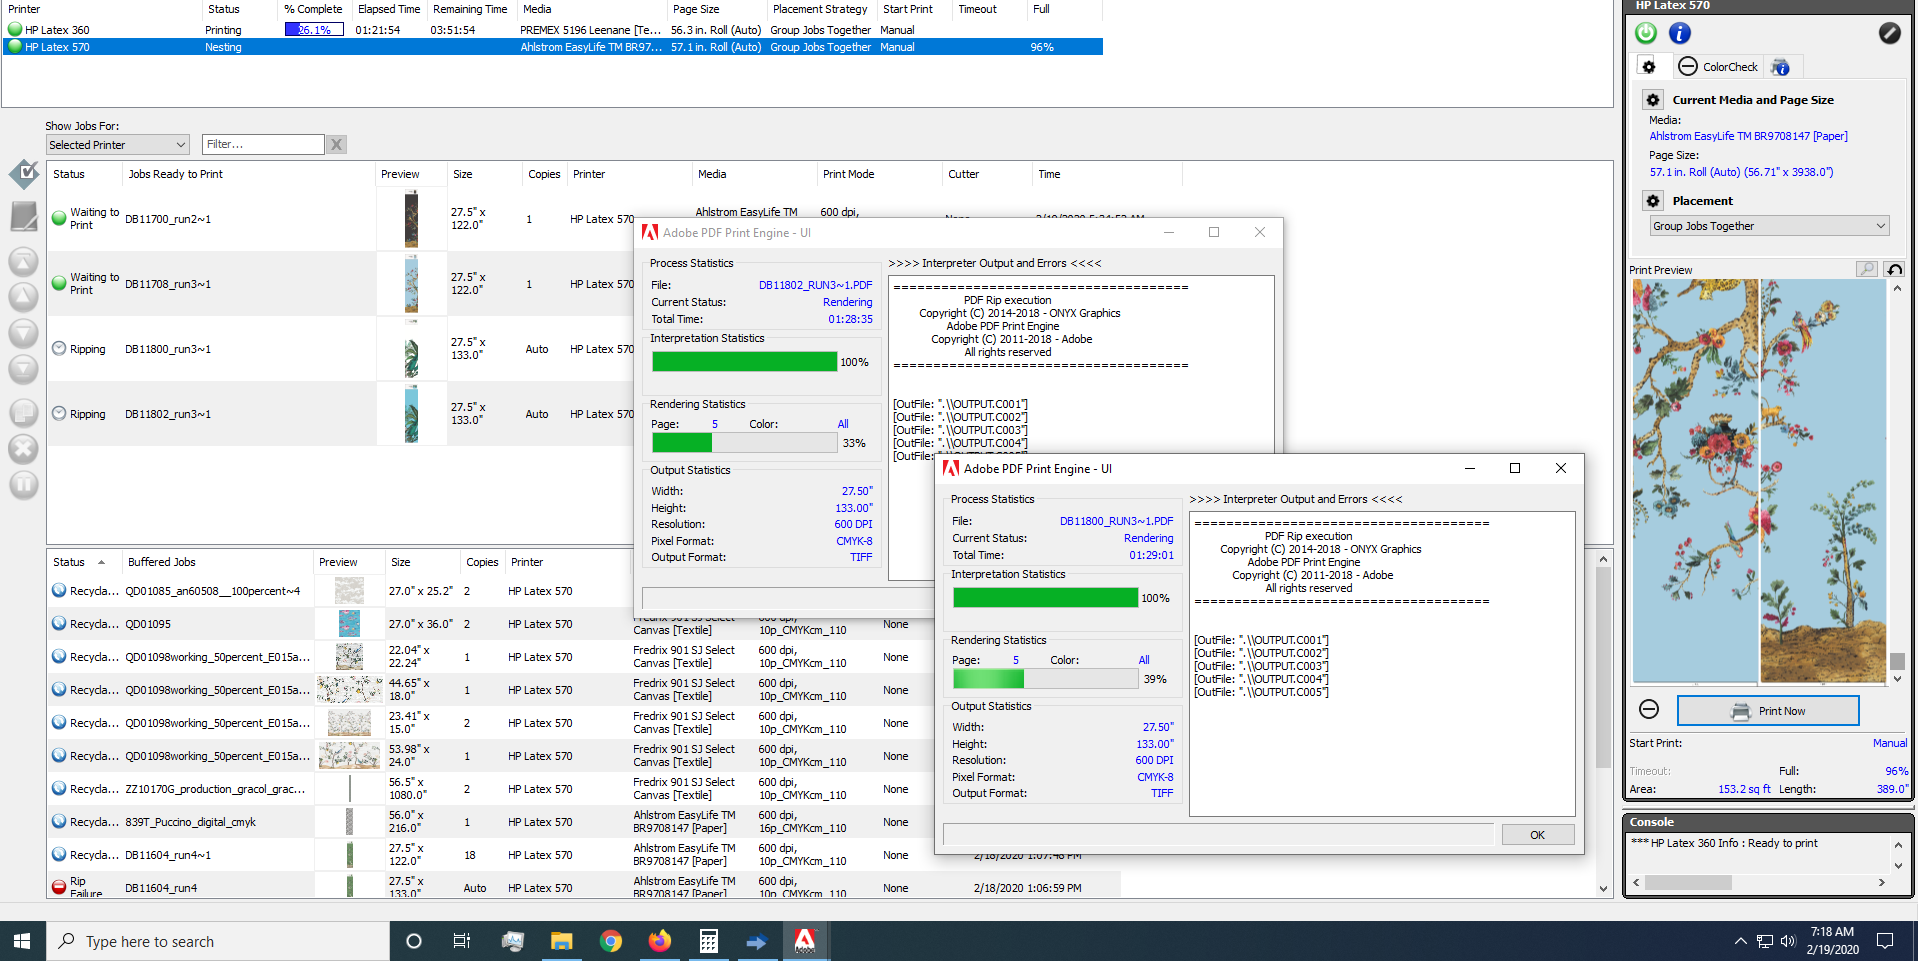Show hidden system tray icons
1918x961 pixels.
1740,941
